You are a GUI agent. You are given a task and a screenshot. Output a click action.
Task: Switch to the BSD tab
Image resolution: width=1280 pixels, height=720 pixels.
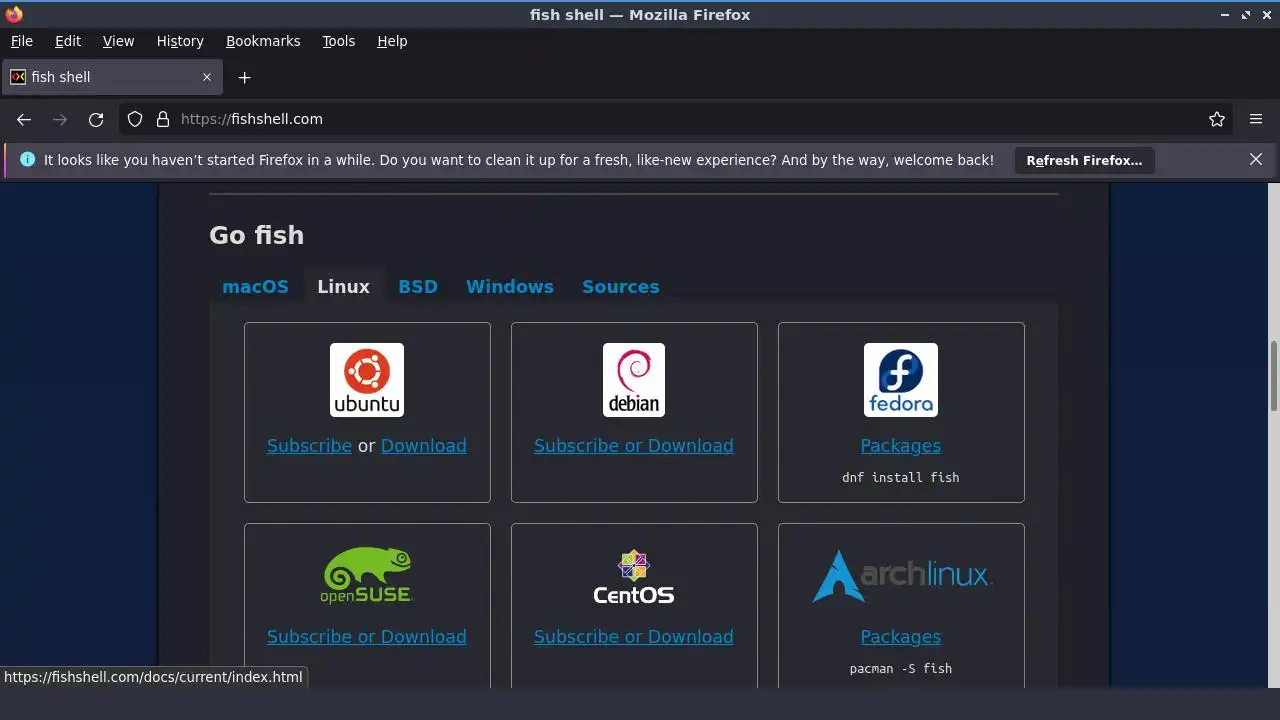(418, 286)
